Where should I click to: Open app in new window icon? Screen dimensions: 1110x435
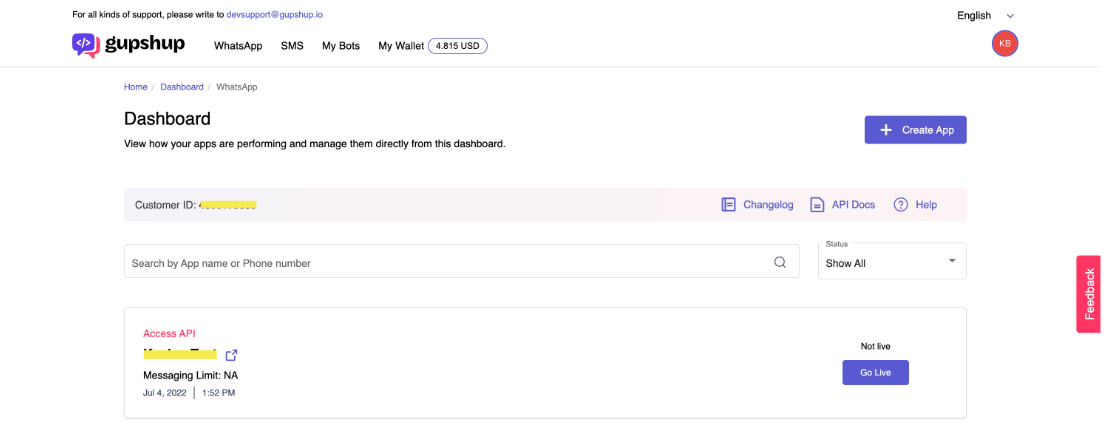pyautogui.click(x=231, y=355)
